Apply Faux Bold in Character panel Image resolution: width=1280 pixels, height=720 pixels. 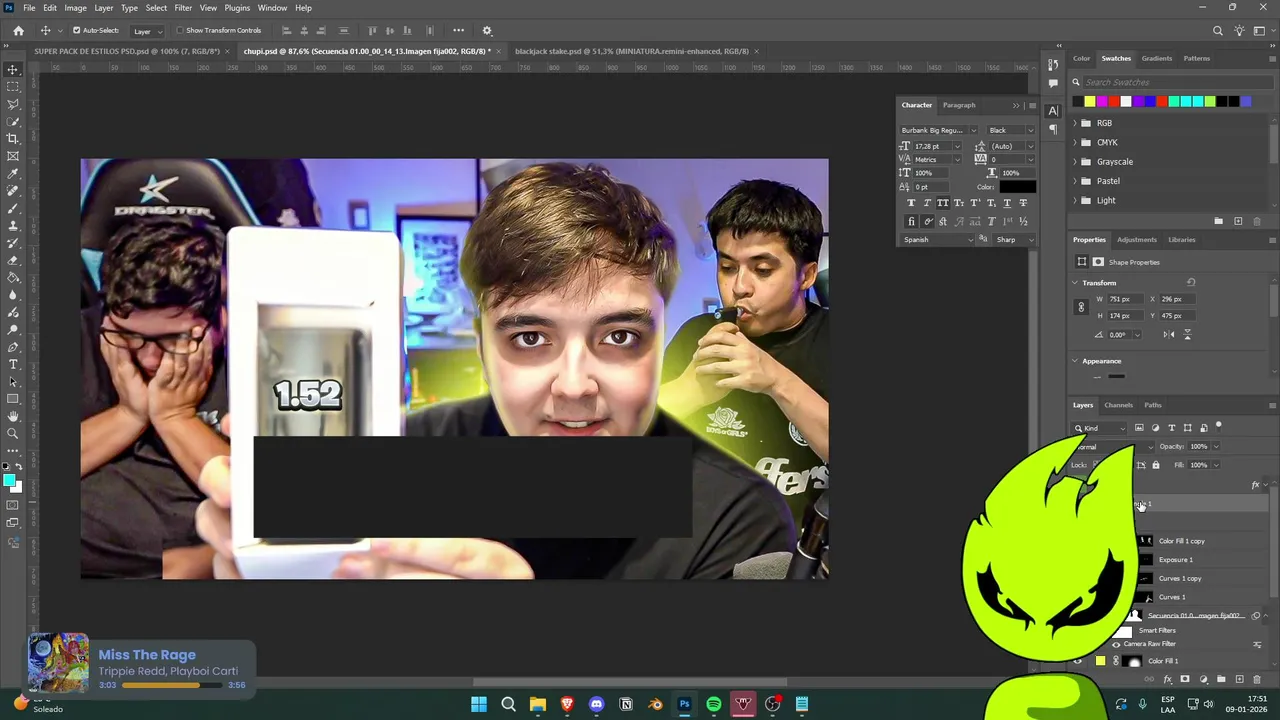[x=911, y=203]
